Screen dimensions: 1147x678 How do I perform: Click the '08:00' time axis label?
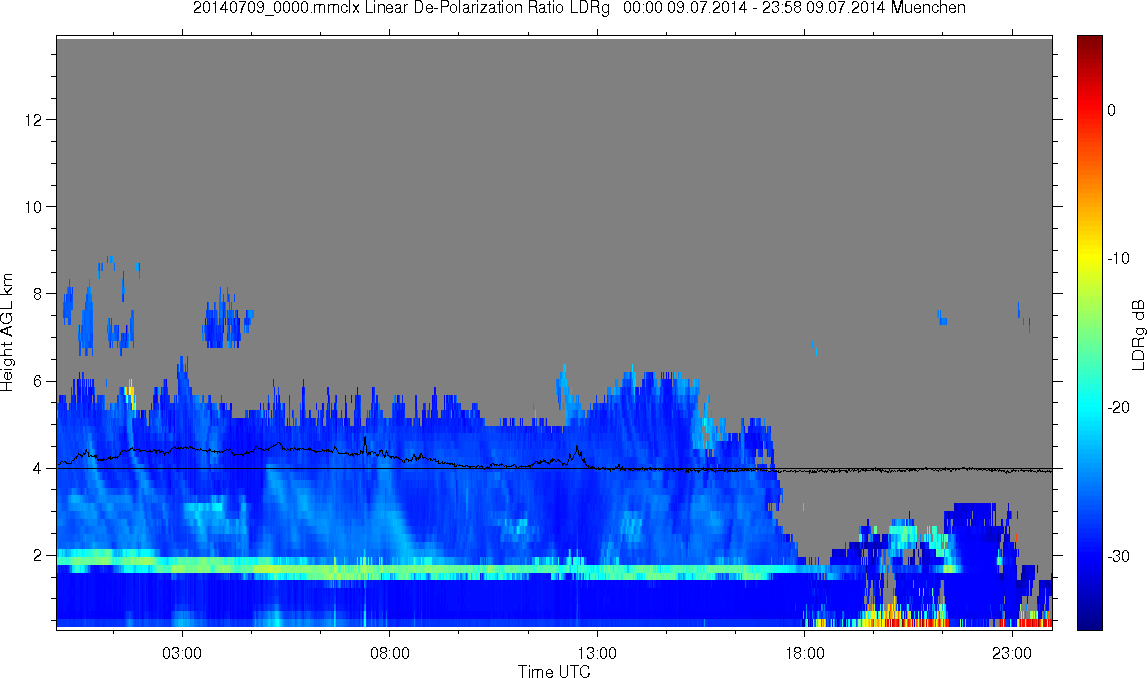click(x=389, y=654)
